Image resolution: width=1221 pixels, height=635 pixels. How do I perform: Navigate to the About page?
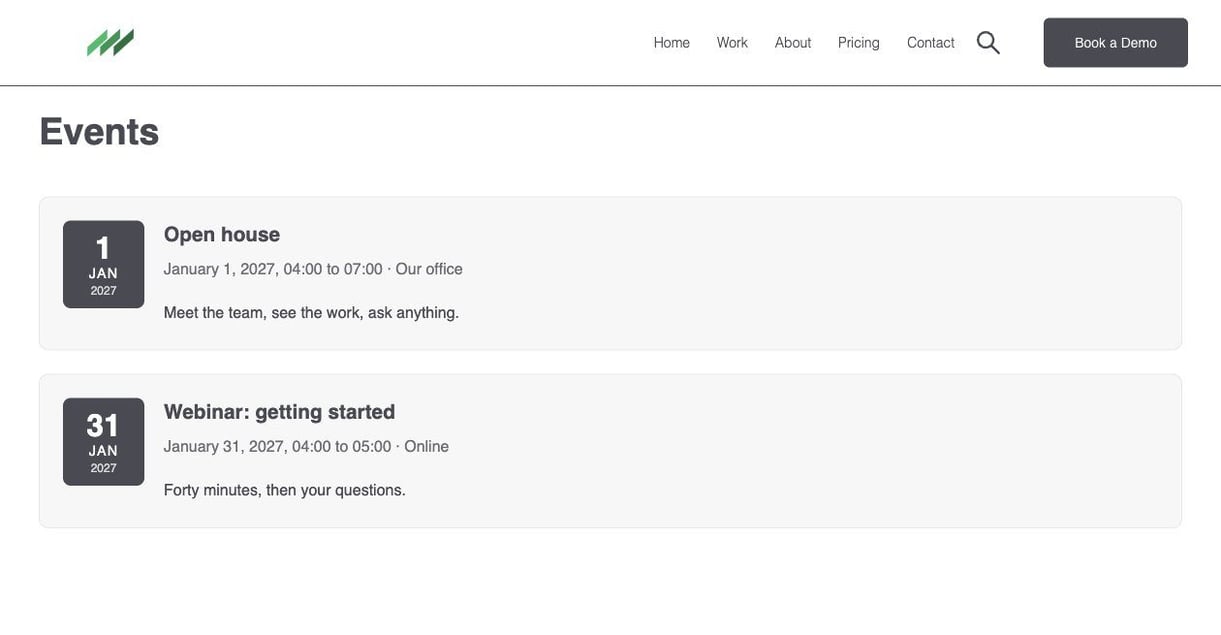point(793,43)
